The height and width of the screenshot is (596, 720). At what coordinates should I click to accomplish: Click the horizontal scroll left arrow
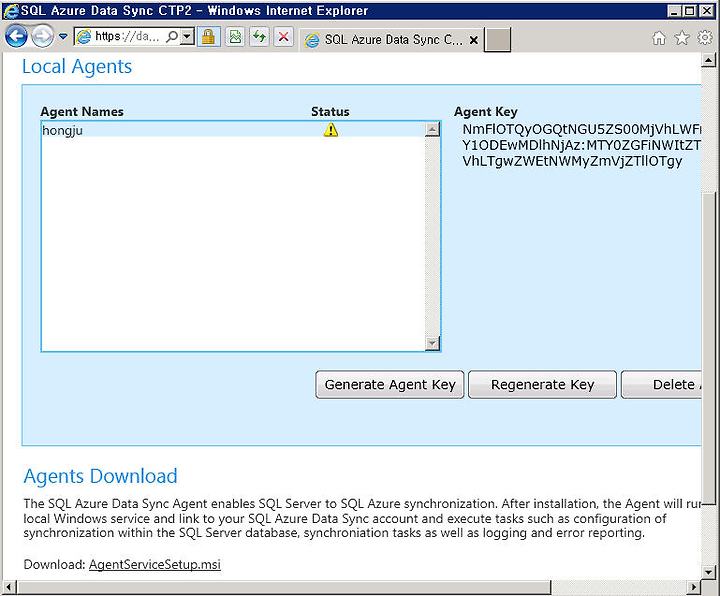10,587
